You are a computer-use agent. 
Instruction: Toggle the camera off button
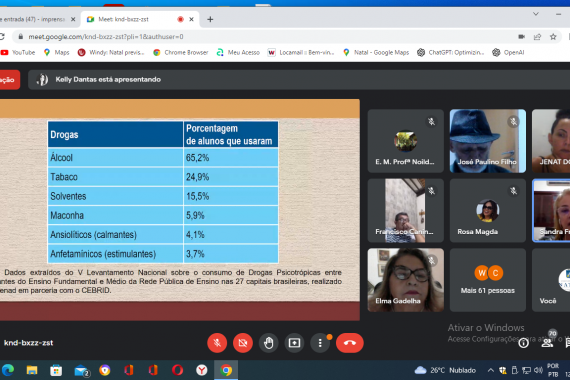coord(243,343)
